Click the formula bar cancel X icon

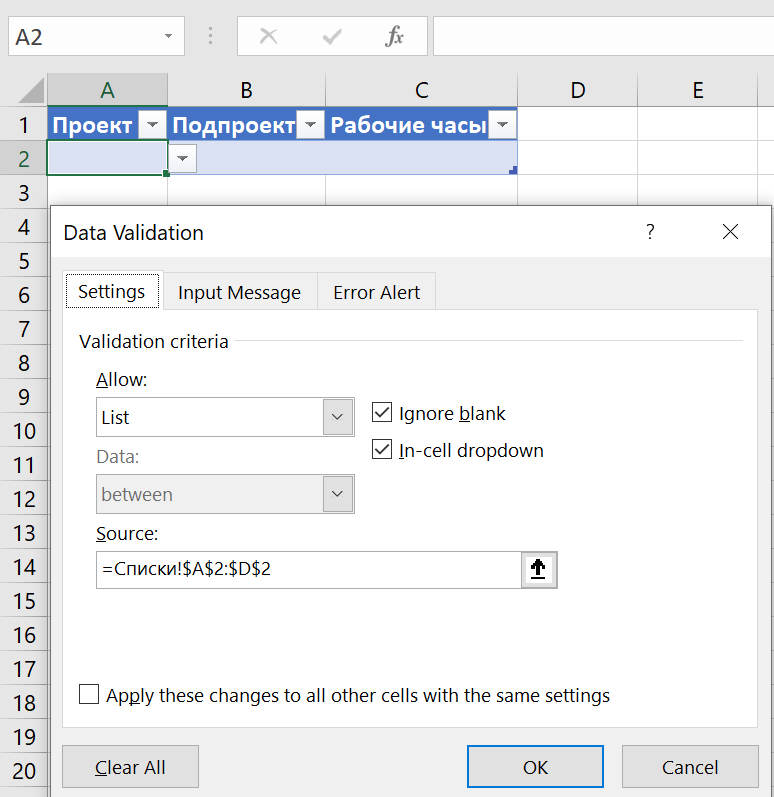pos(268,36)
